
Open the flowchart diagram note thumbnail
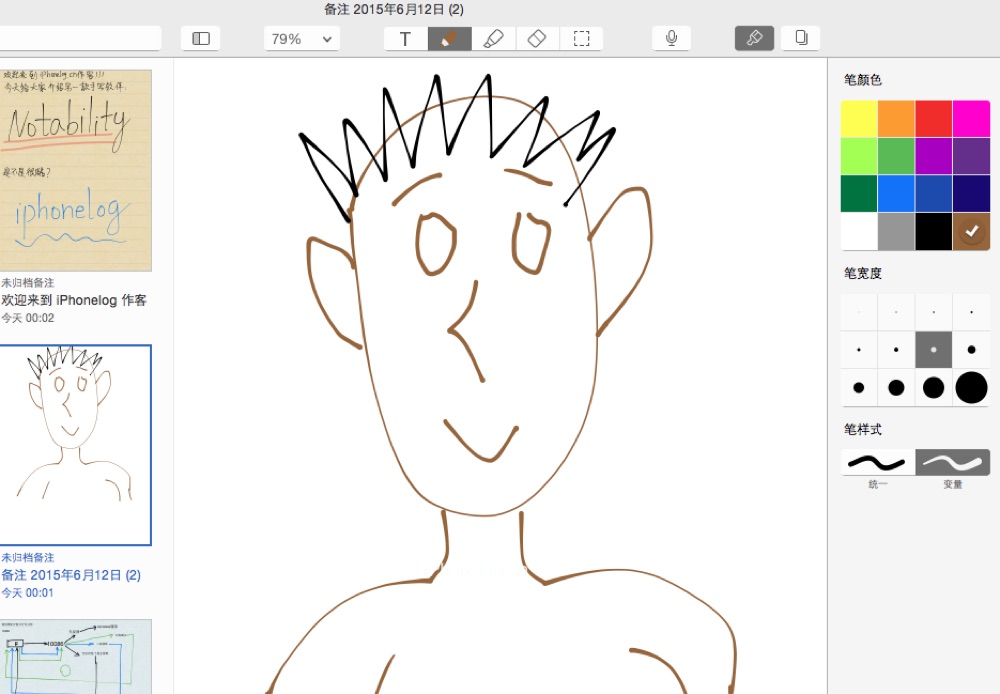click(x=76, y=656)
